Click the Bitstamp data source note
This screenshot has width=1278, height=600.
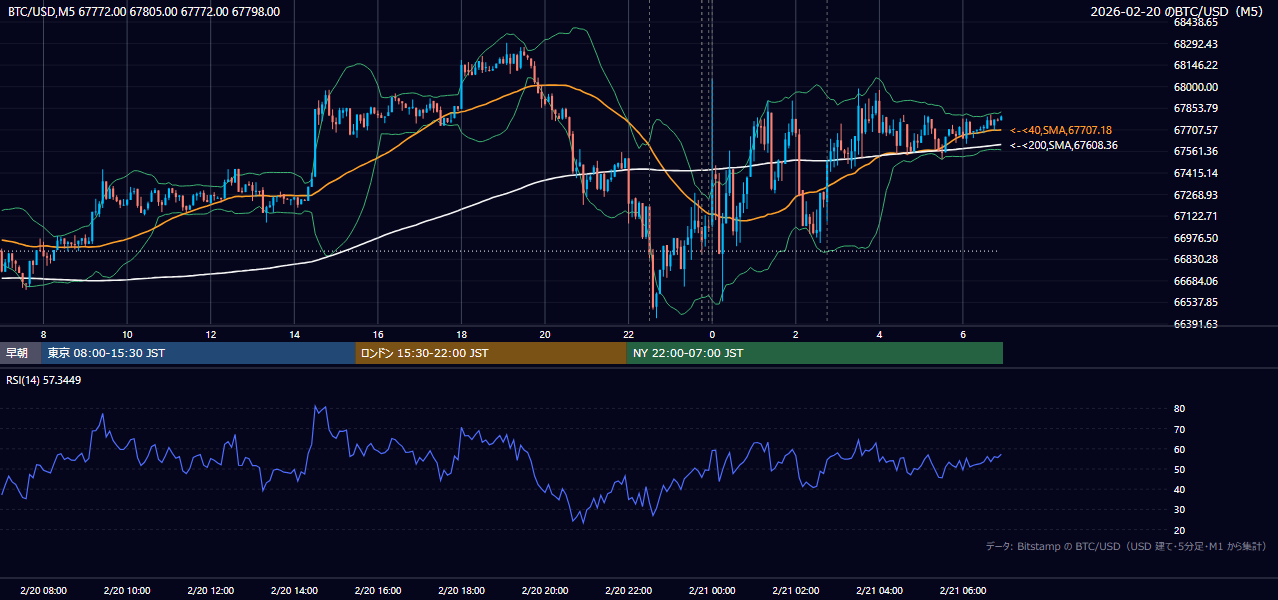[1126, 546]
